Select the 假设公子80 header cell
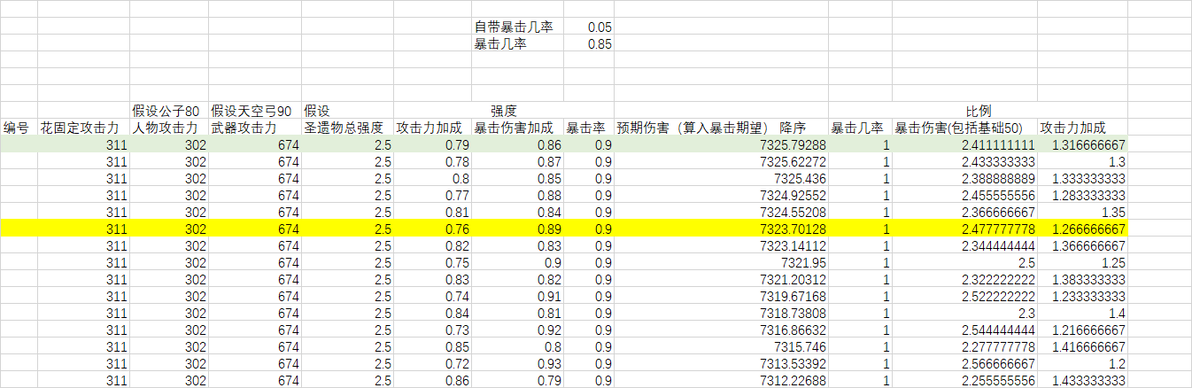Screen dimensions: 1192x388 click(x=169, y=111)
